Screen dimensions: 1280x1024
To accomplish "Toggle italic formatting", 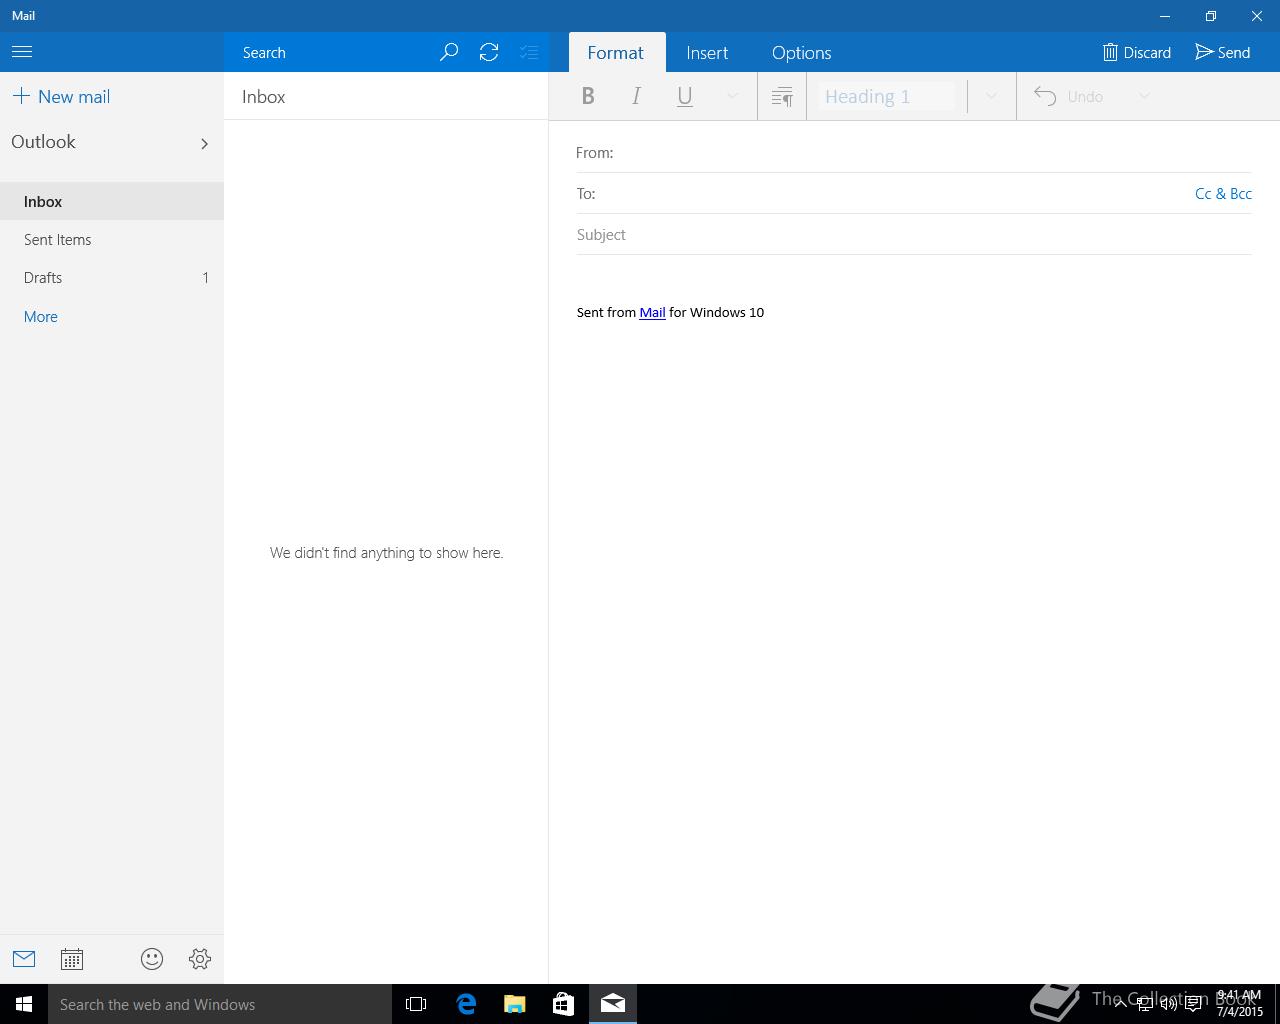I will coord(636,96).
